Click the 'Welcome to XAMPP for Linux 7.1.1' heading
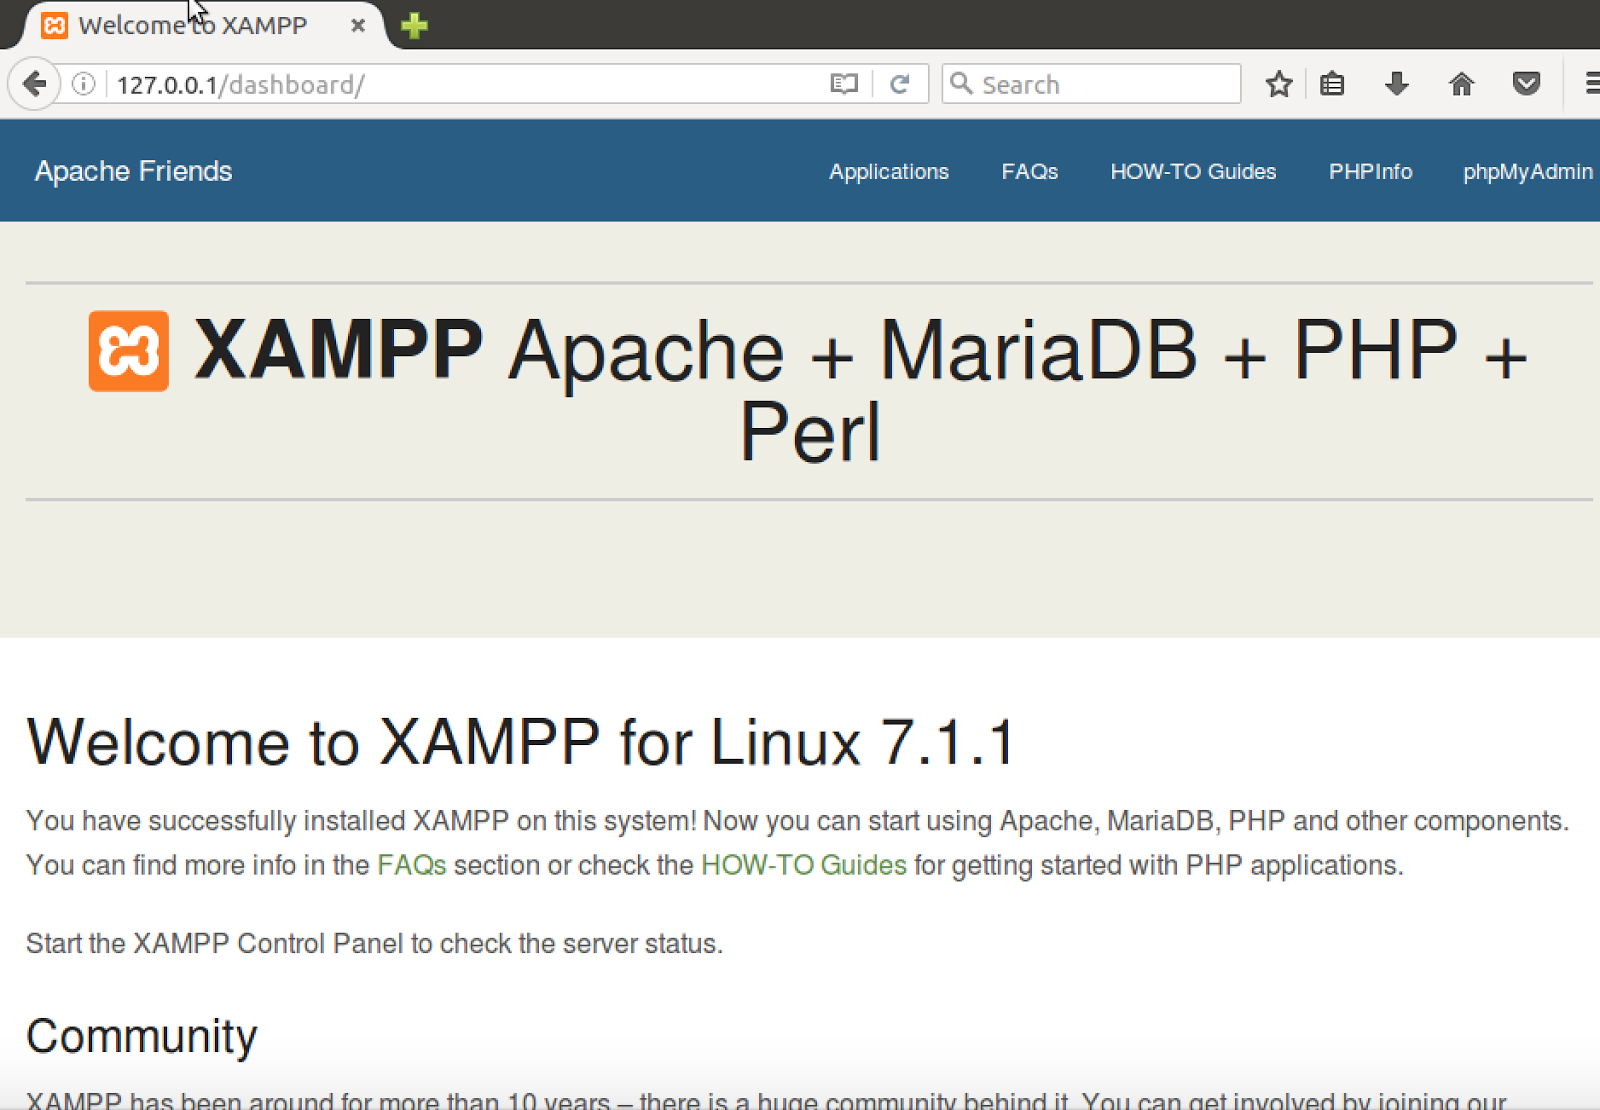 (521, 742)
